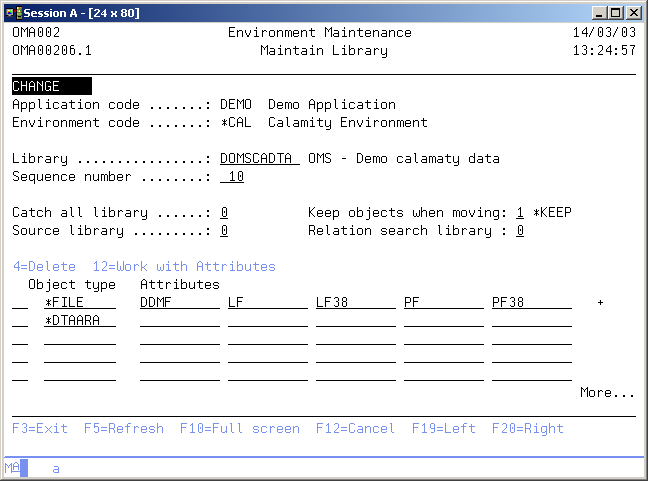
Task: Click the Catch all library value
Action: click(x=224, y=213)
